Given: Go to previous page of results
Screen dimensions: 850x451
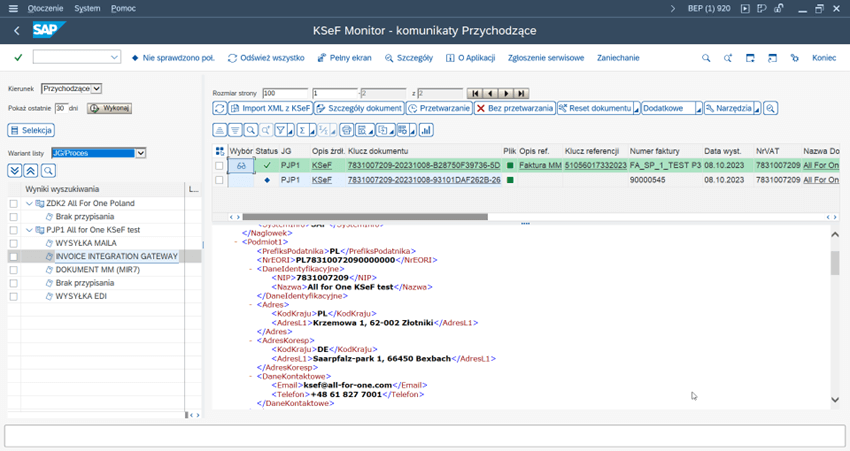Looking at the screenshot, I should (490, 93).
